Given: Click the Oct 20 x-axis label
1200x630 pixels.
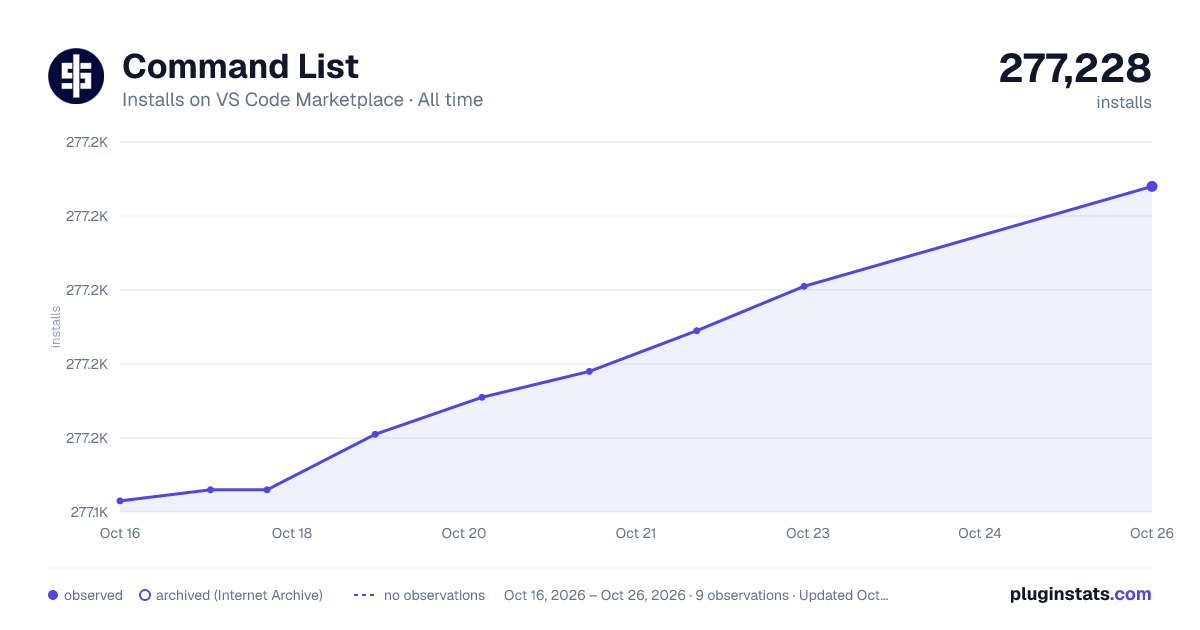Looking at the screenshot, I should tap(464, 533).
